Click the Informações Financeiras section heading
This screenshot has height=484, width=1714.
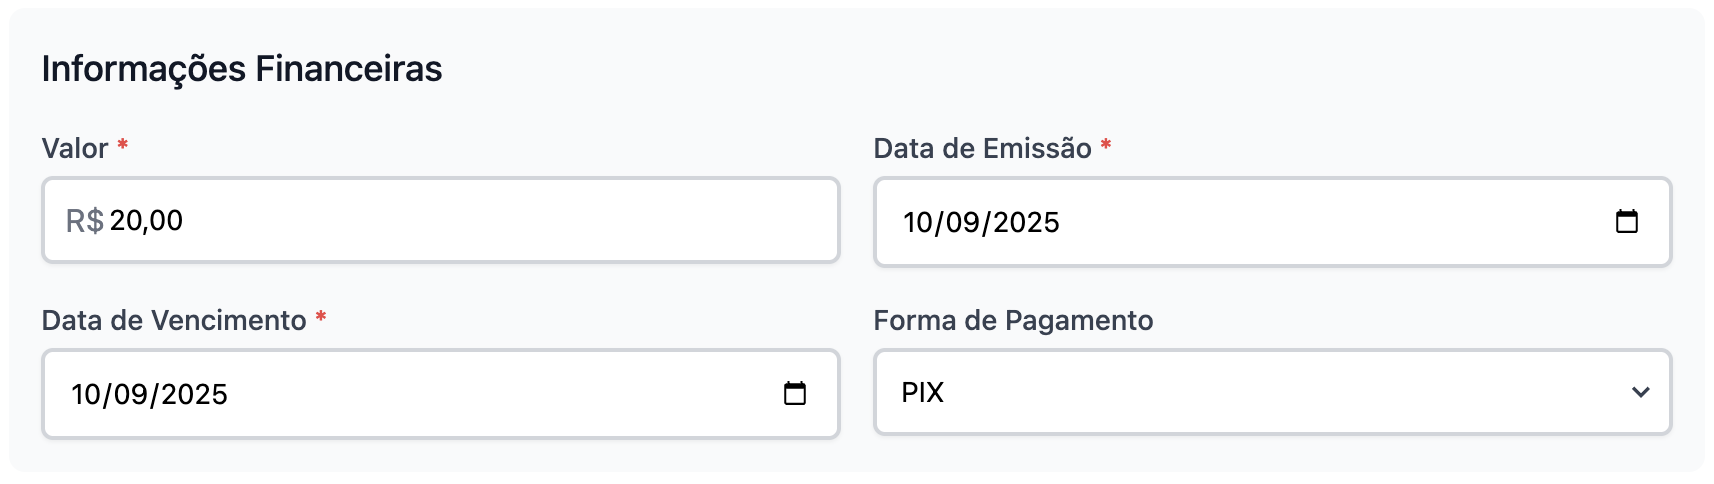(x=242, y=69)
